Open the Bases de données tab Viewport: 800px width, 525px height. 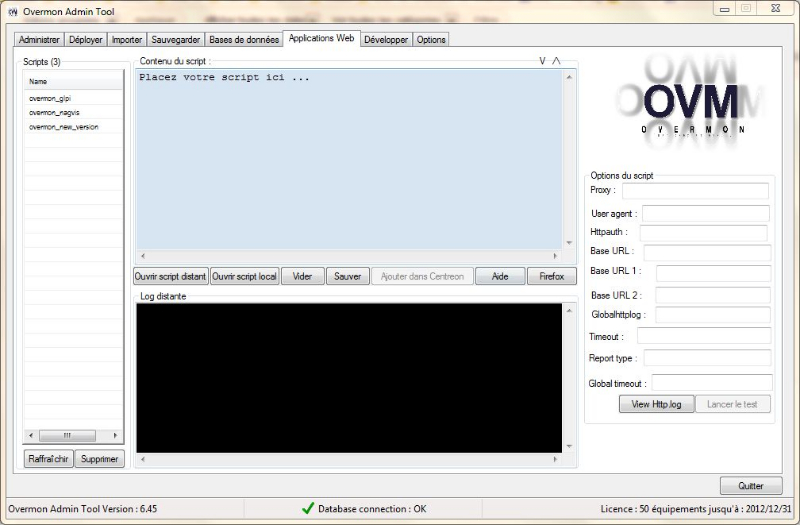(243, 39)
